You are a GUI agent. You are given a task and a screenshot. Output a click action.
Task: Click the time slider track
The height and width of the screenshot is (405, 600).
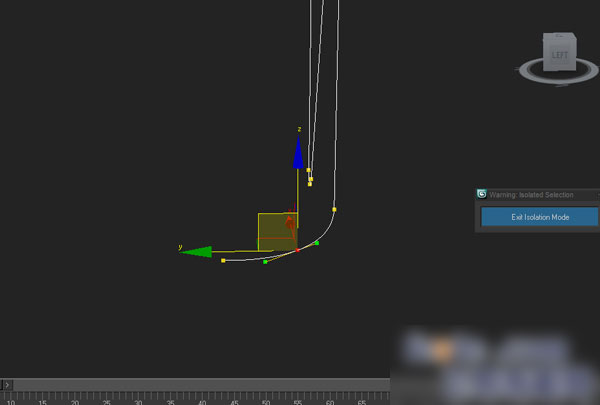coord(201,385)
